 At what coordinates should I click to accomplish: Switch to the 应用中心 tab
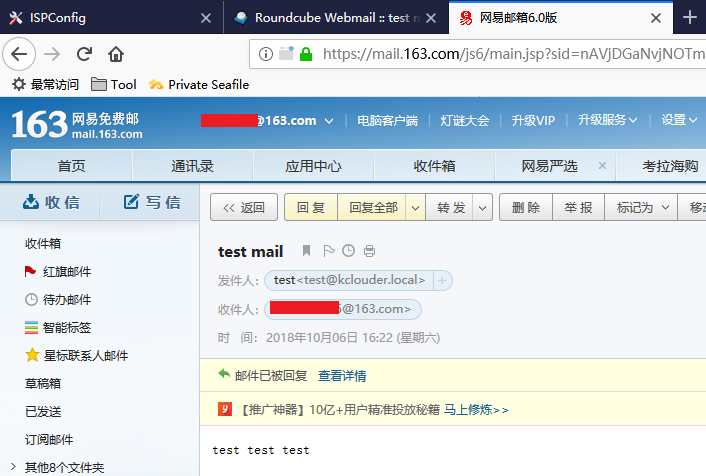313,166
